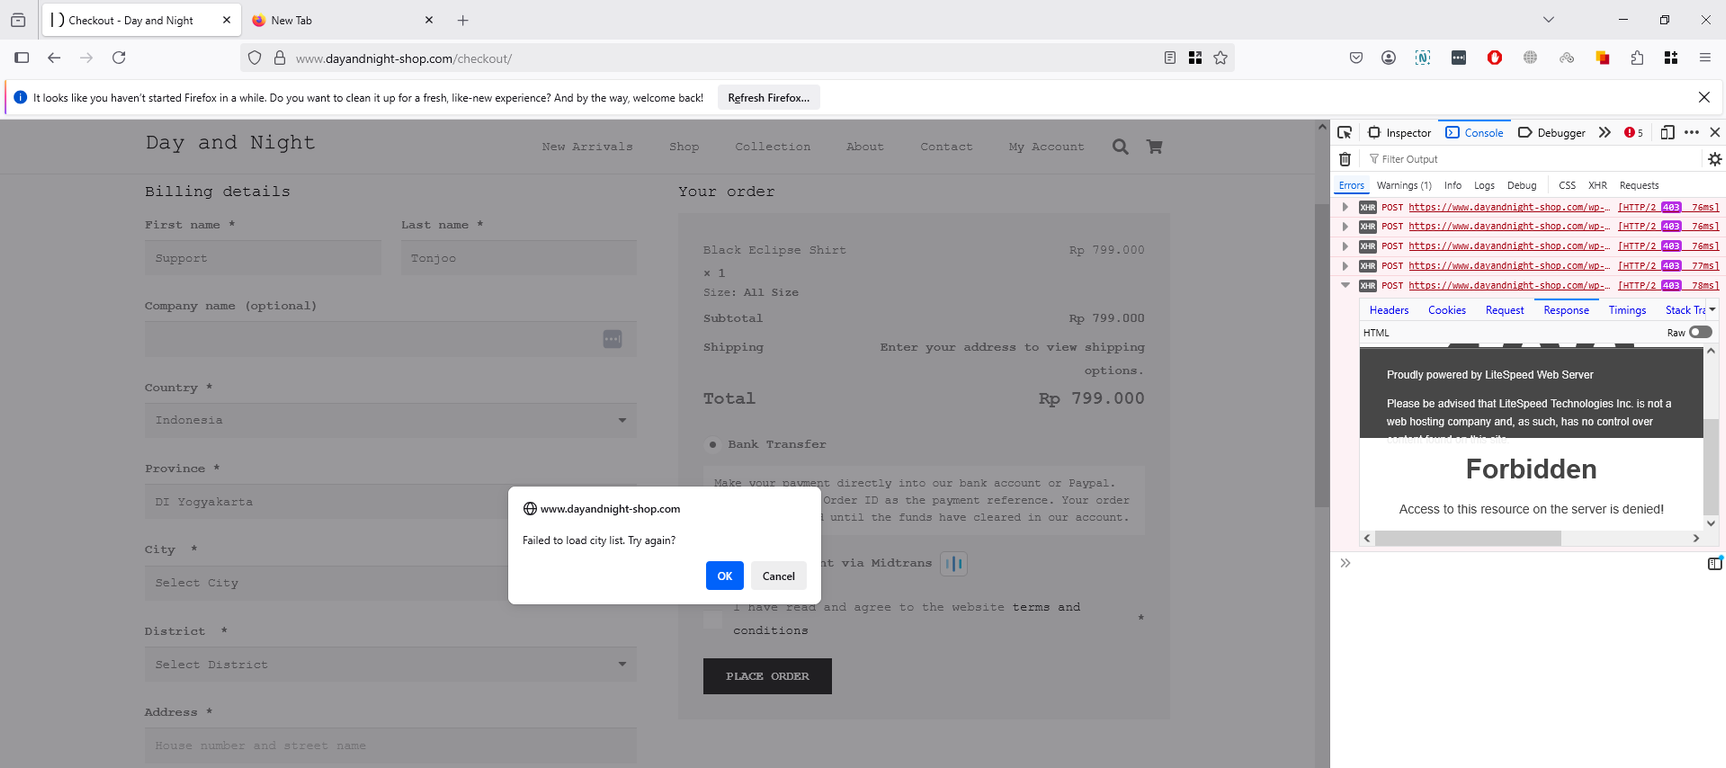The width and height of the screenshot is (1726, 768).
Task: Toggle Reader View in address bar
Action: click(x=1170, y=58)
